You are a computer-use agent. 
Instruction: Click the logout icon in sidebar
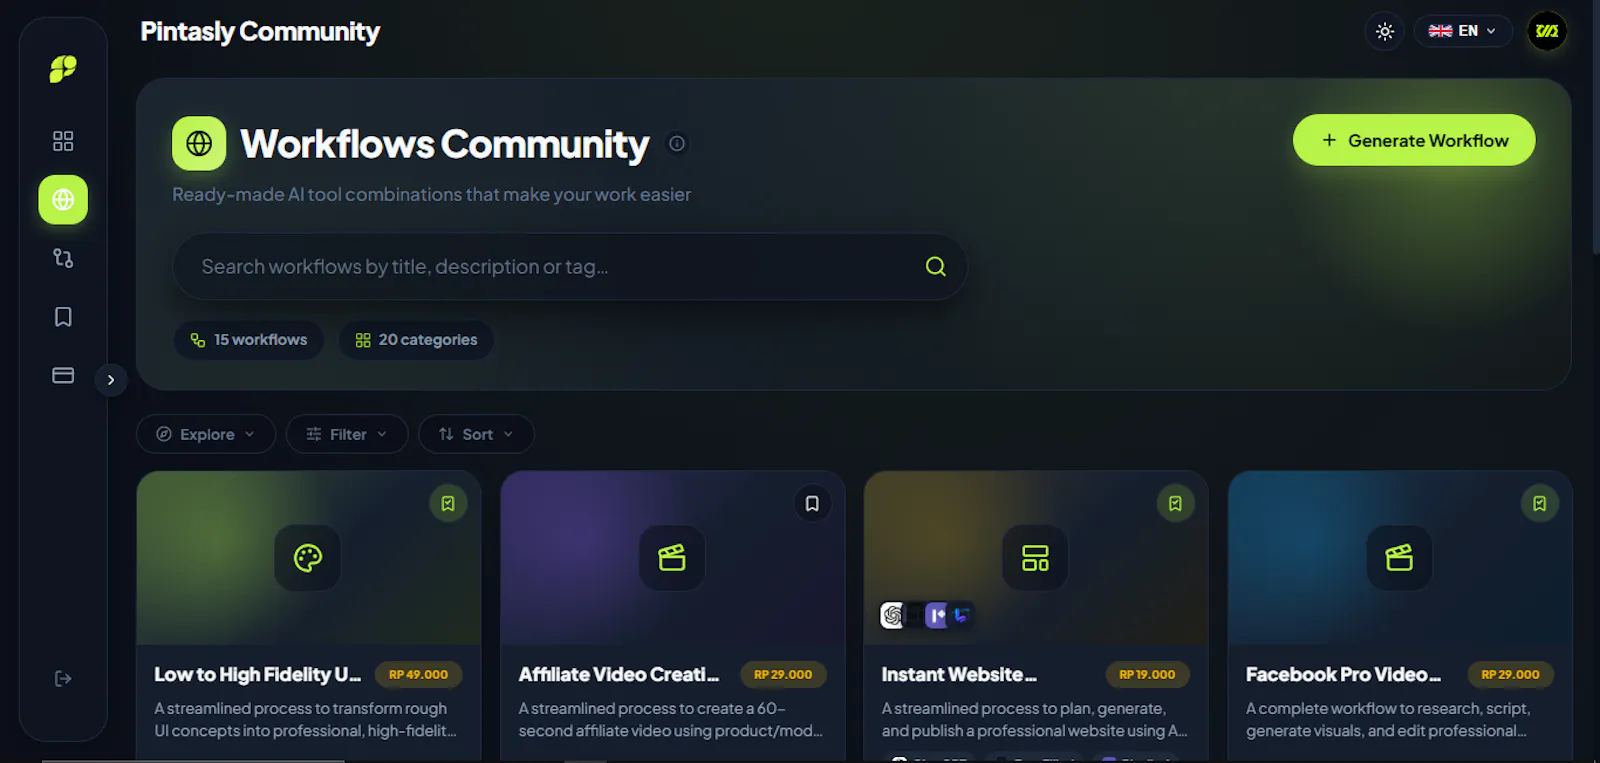[63, 679]
